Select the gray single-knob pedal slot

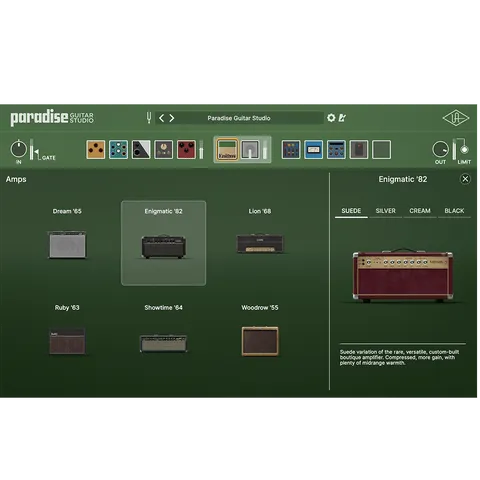click(164, 149)
